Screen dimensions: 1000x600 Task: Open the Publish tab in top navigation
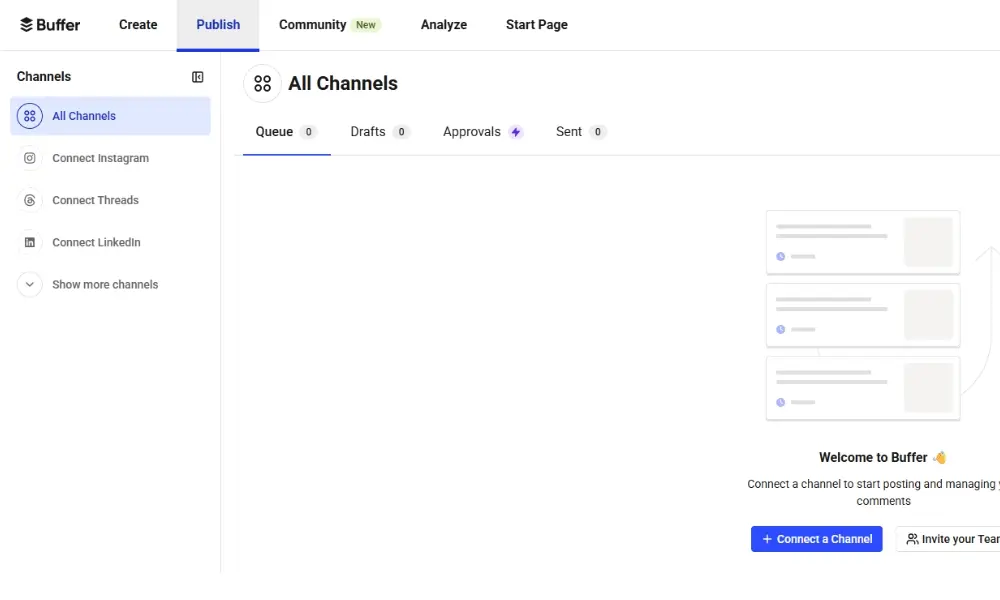point(218,25)
